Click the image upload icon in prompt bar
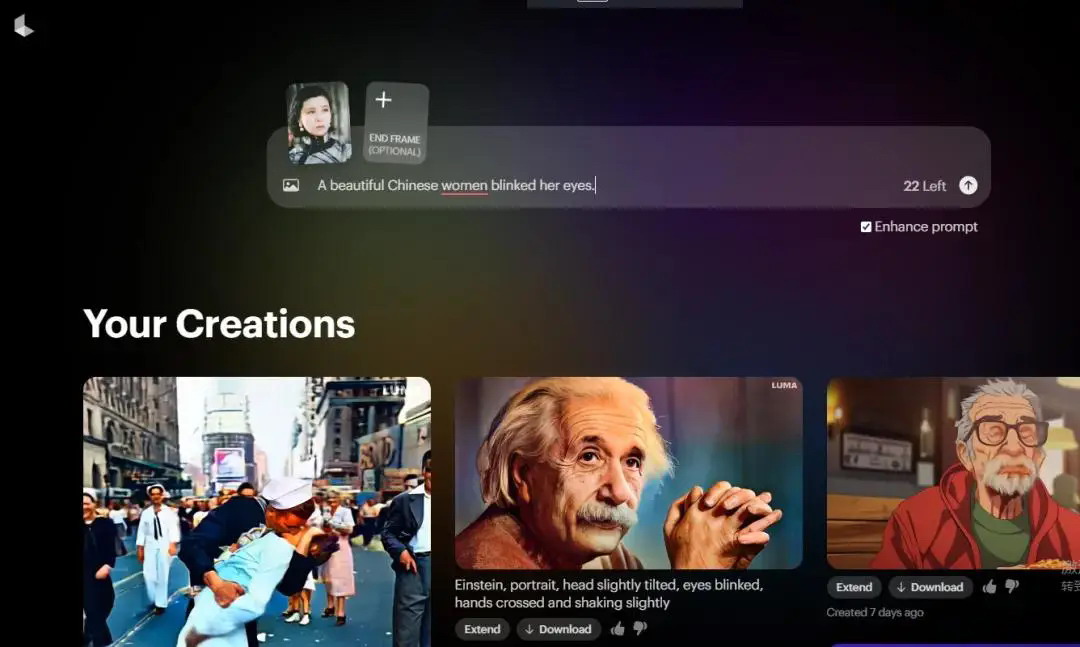Image resolution: width=1080 pixels, height=647 pixels. 291,185
